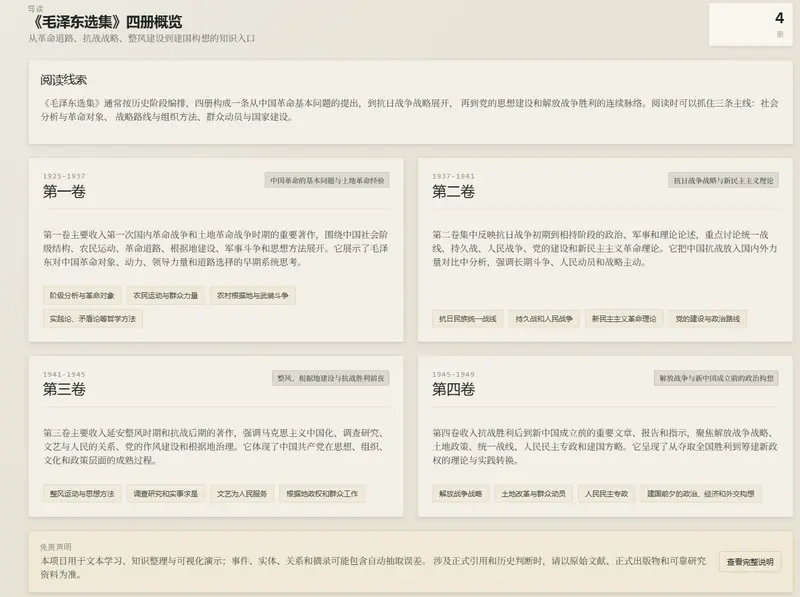Click the 1937-1941 date label

pyautogui.click(x=454, y=176)
